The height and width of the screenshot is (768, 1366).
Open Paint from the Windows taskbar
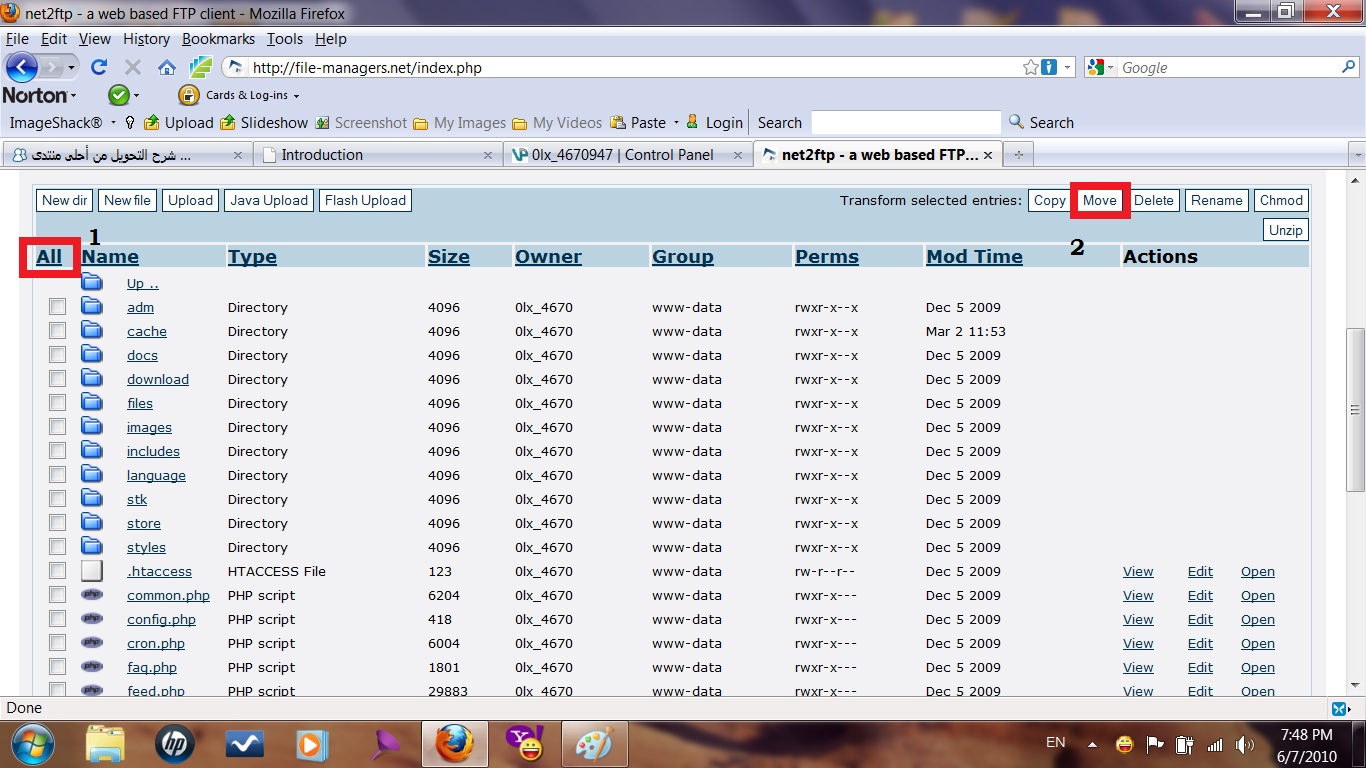tap(594, 744)
